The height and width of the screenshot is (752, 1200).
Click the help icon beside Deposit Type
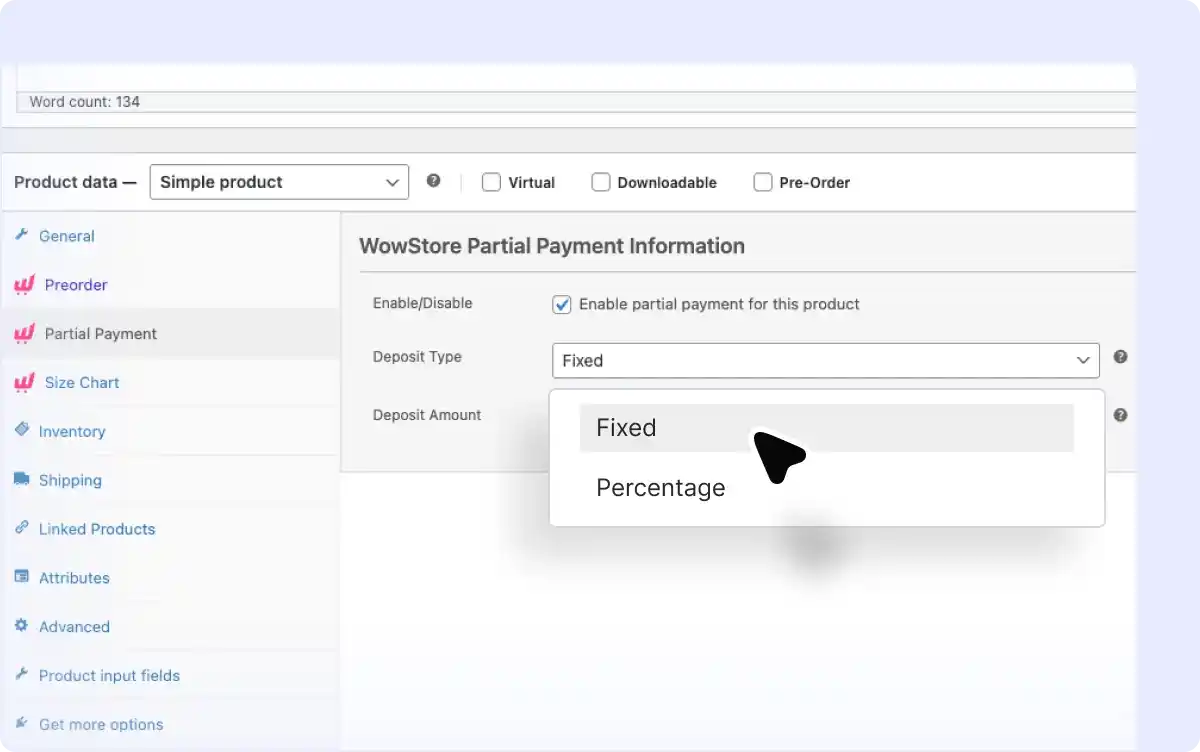[x=1120, y=356]
